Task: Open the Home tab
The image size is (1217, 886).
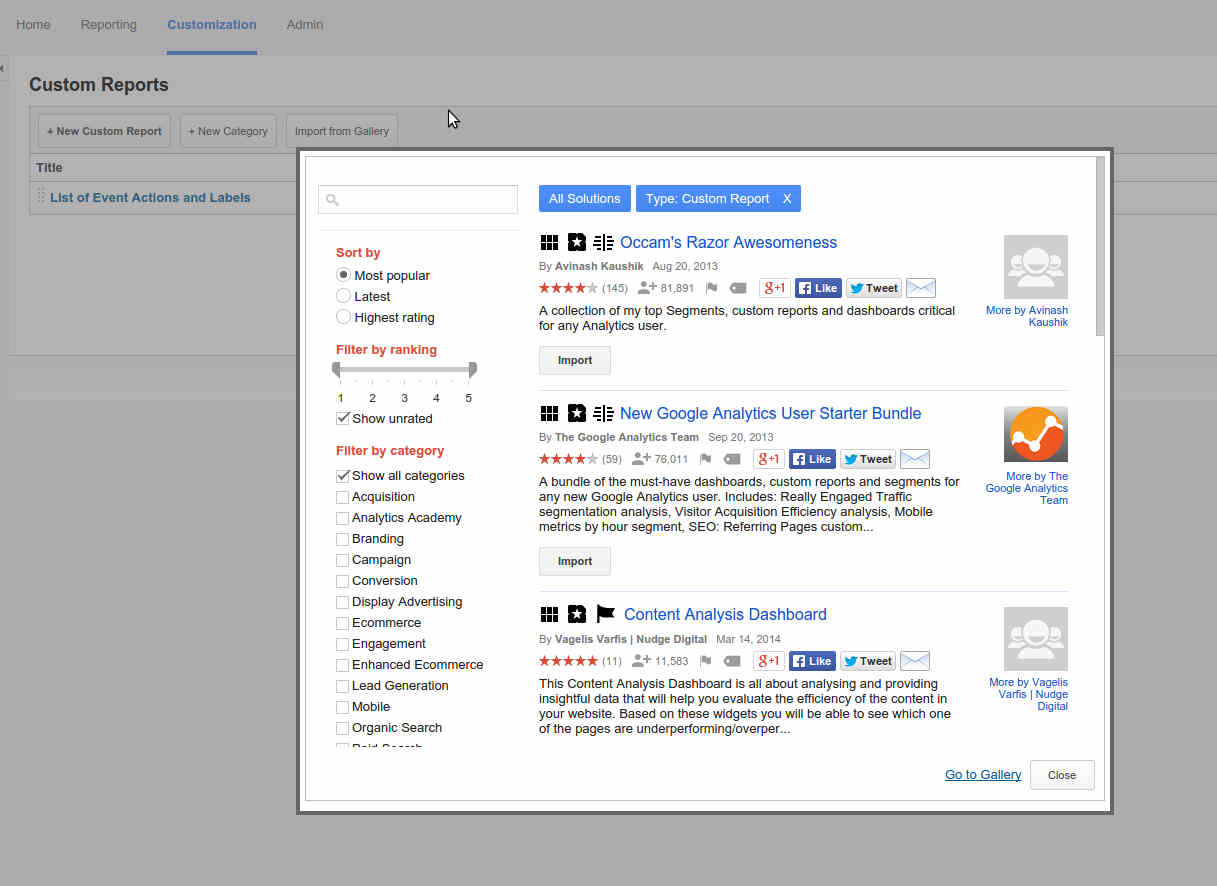Action: [33, 25]
